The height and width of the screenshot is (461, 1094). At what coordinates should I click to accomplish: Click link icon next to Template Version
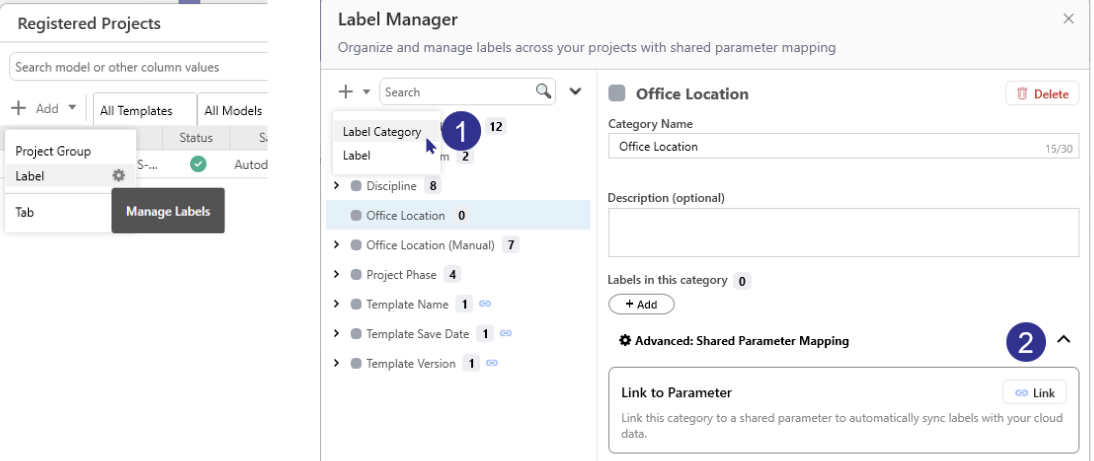(x=492, y=363)
